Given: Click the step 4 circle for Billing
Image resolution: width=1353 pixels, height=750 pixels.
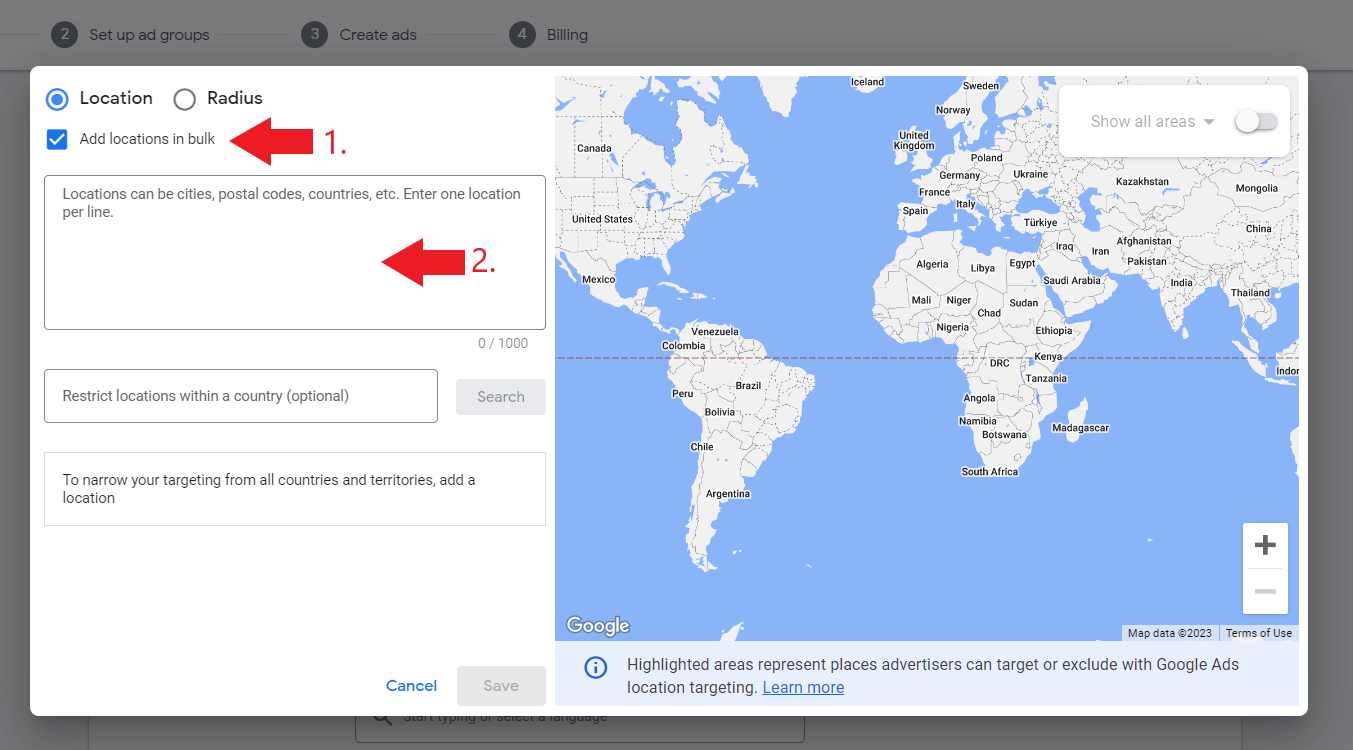Looking at the screenshot, I should click(521, 34).
